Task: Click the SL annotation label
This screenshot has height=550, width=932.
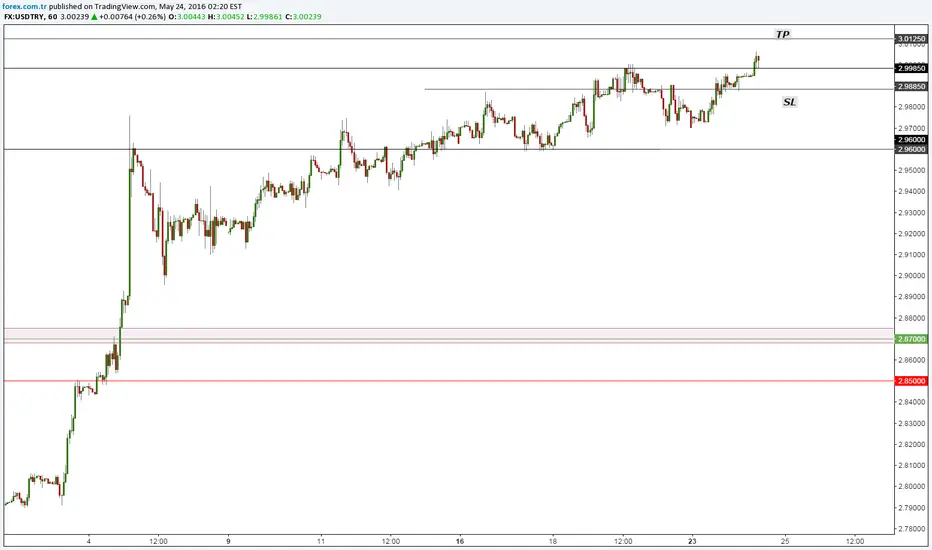Action: [x=789, y=102]
